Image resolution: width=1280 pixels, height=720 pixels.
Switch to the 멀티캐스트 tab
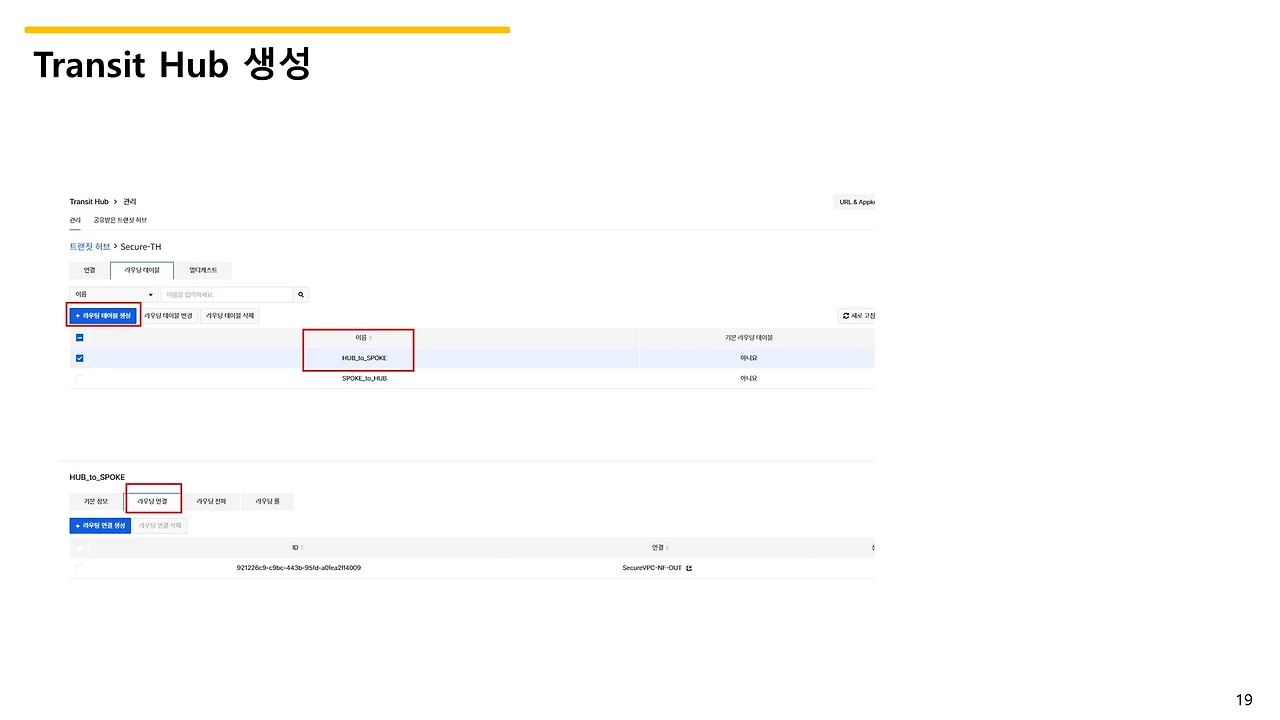(204, 269)
